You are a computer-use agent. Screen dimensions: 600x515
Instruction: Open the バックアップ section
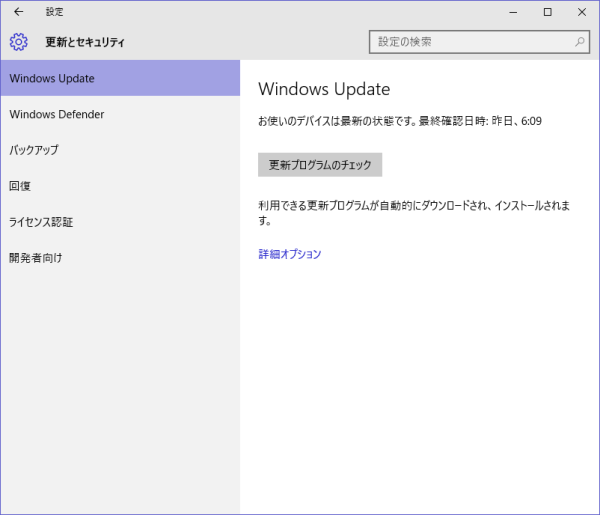pos(120,150)
